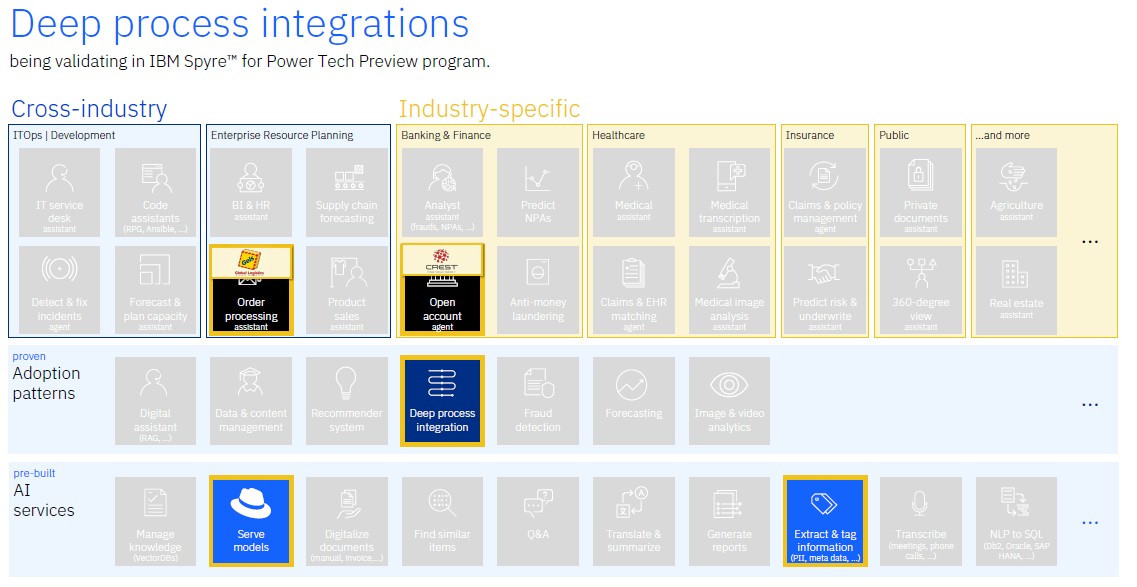Expand more AI services via blue ellipsis
Screen dimensions: 1137x587
coord(1090,522)
